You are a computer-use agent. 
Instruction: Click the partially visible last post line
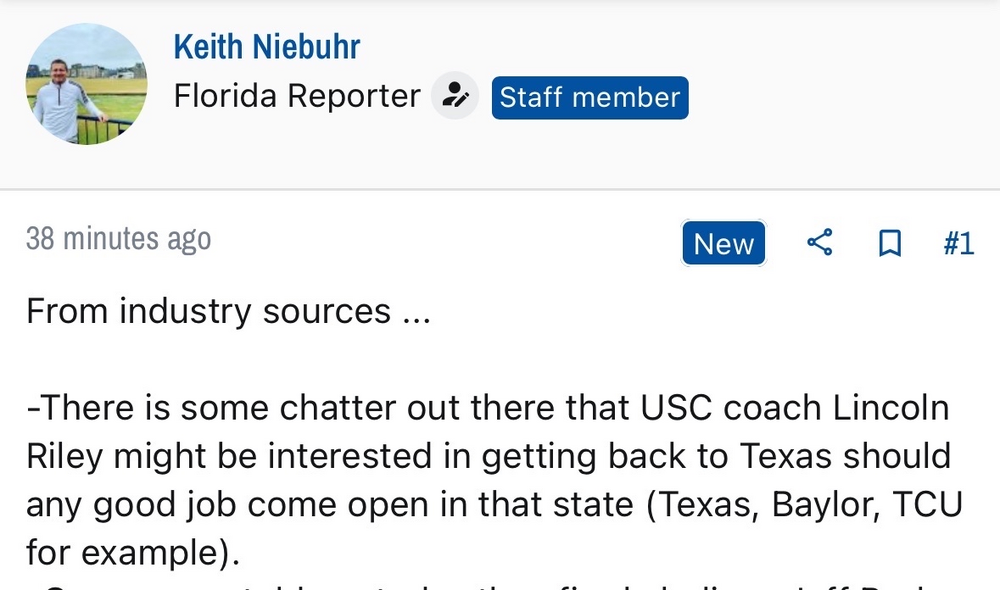pos(500,583)
